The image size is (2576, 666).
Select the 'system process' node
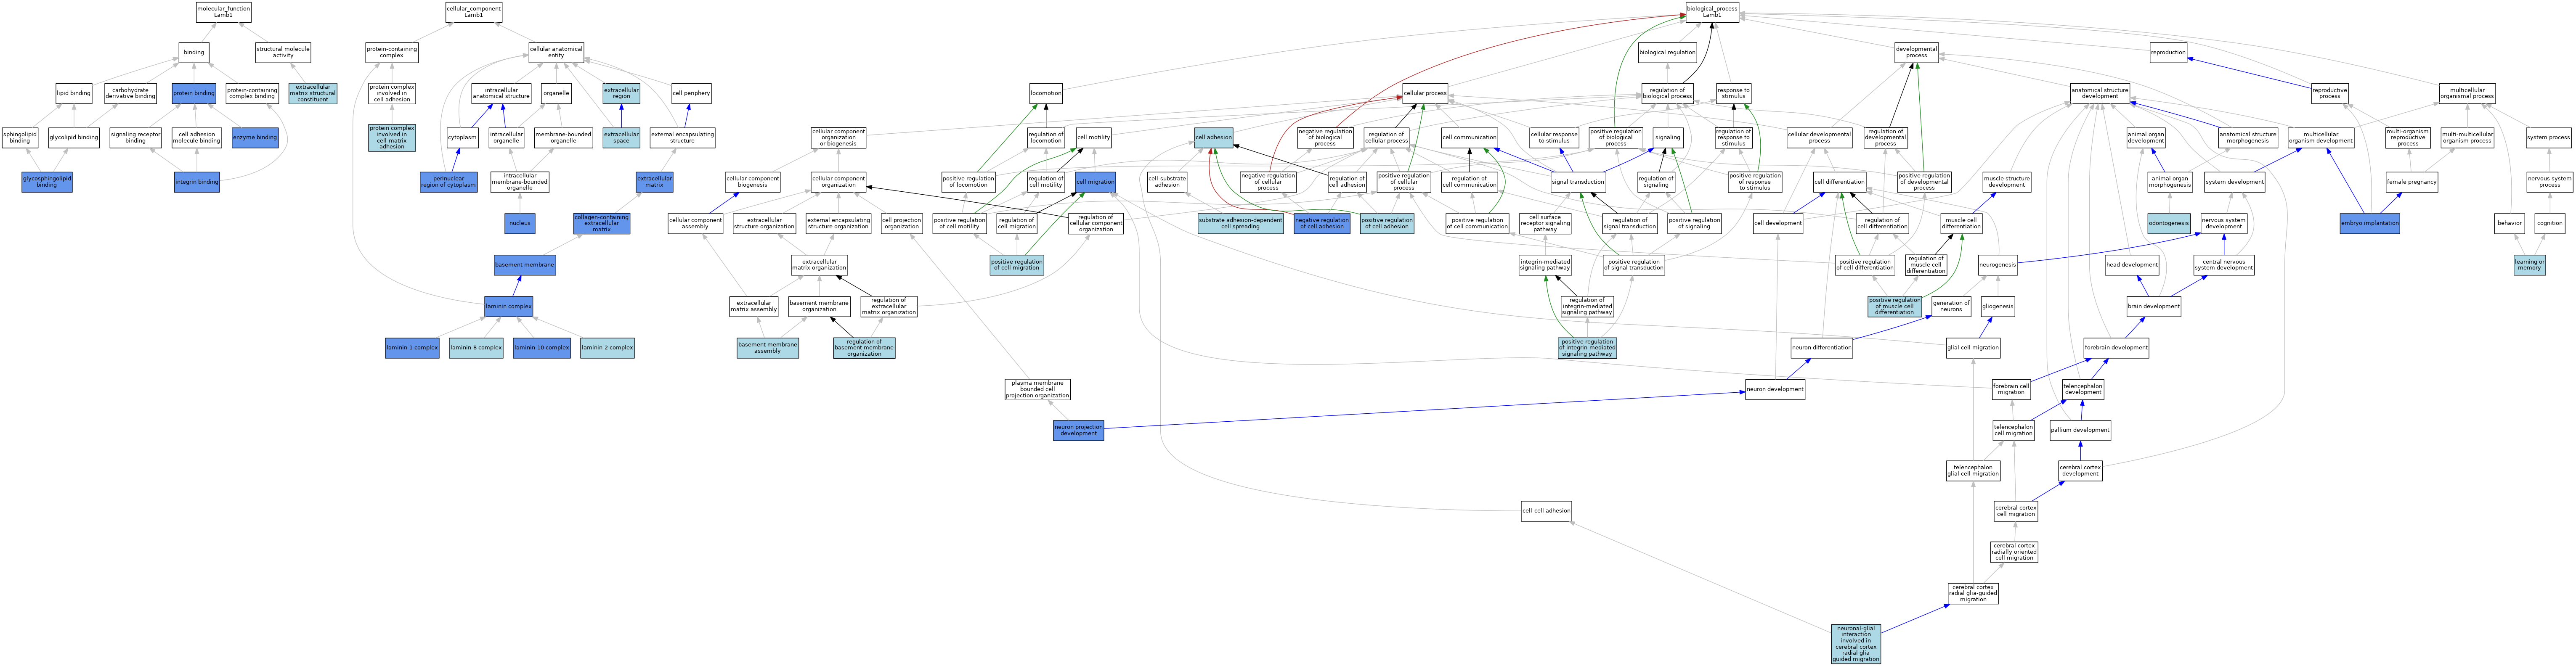click(2548, 137)
